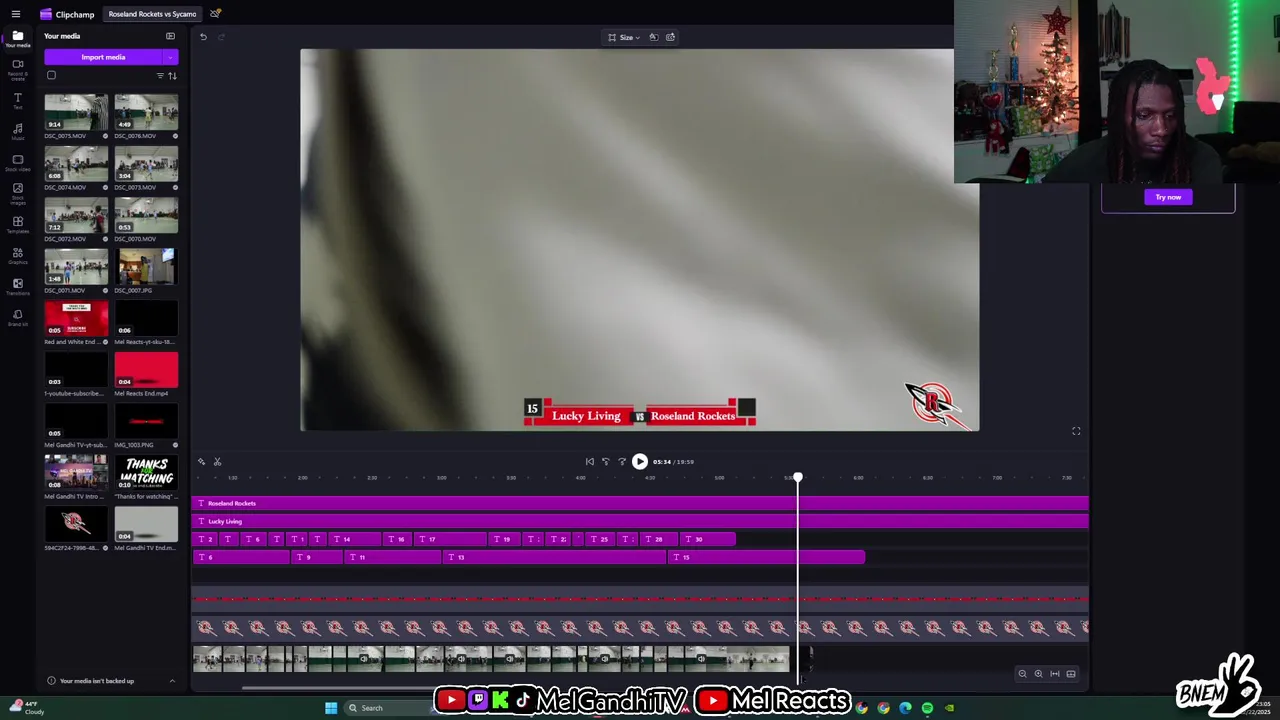This screenshot has height=720, width=1280.
Task: Select the magic wand timeline tool
Action: tap(201, 461)
